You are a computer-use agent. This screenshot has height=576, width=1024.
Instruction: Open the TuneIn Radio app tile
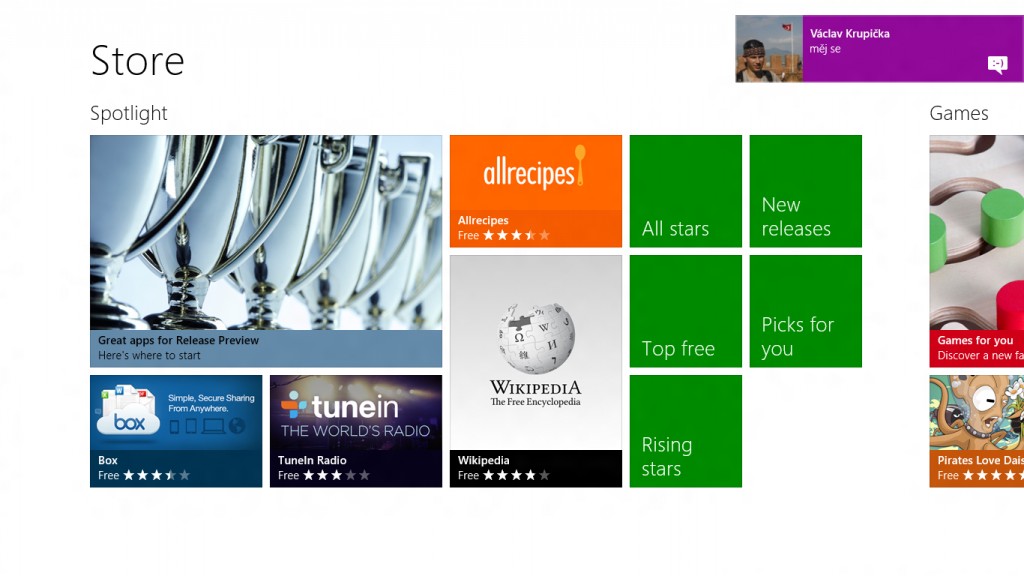356,431
